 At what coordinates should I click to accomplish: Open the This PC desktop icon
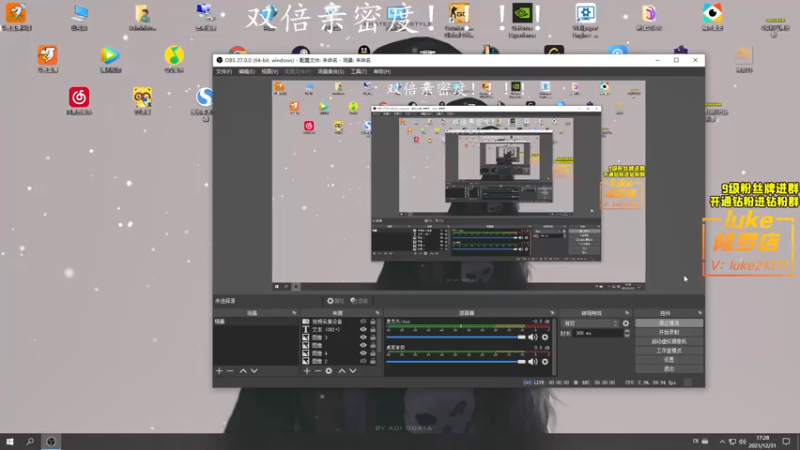pyautogui.click(x=79, y=17)
